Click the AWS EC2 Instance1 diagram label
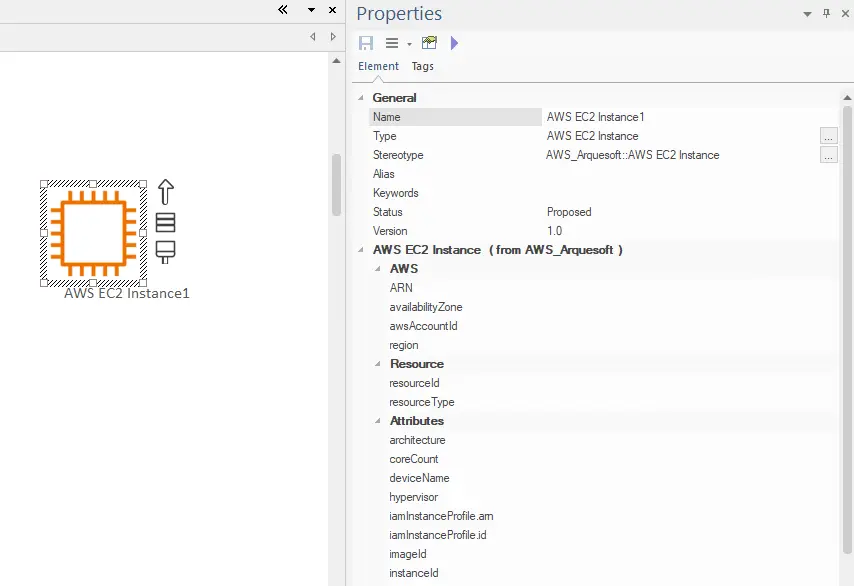854x586 pixels. click(x=127, y=294)
